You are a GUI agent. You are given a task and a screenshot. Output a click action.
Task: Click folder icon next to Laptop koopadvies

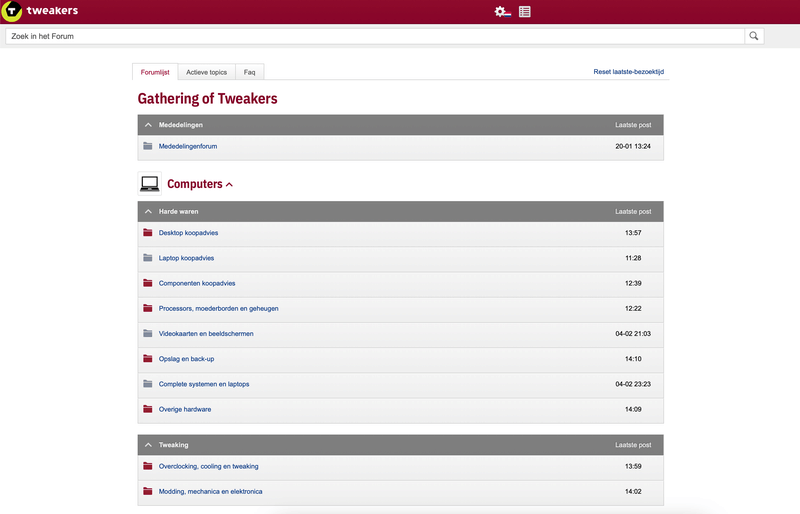point(148,258)
